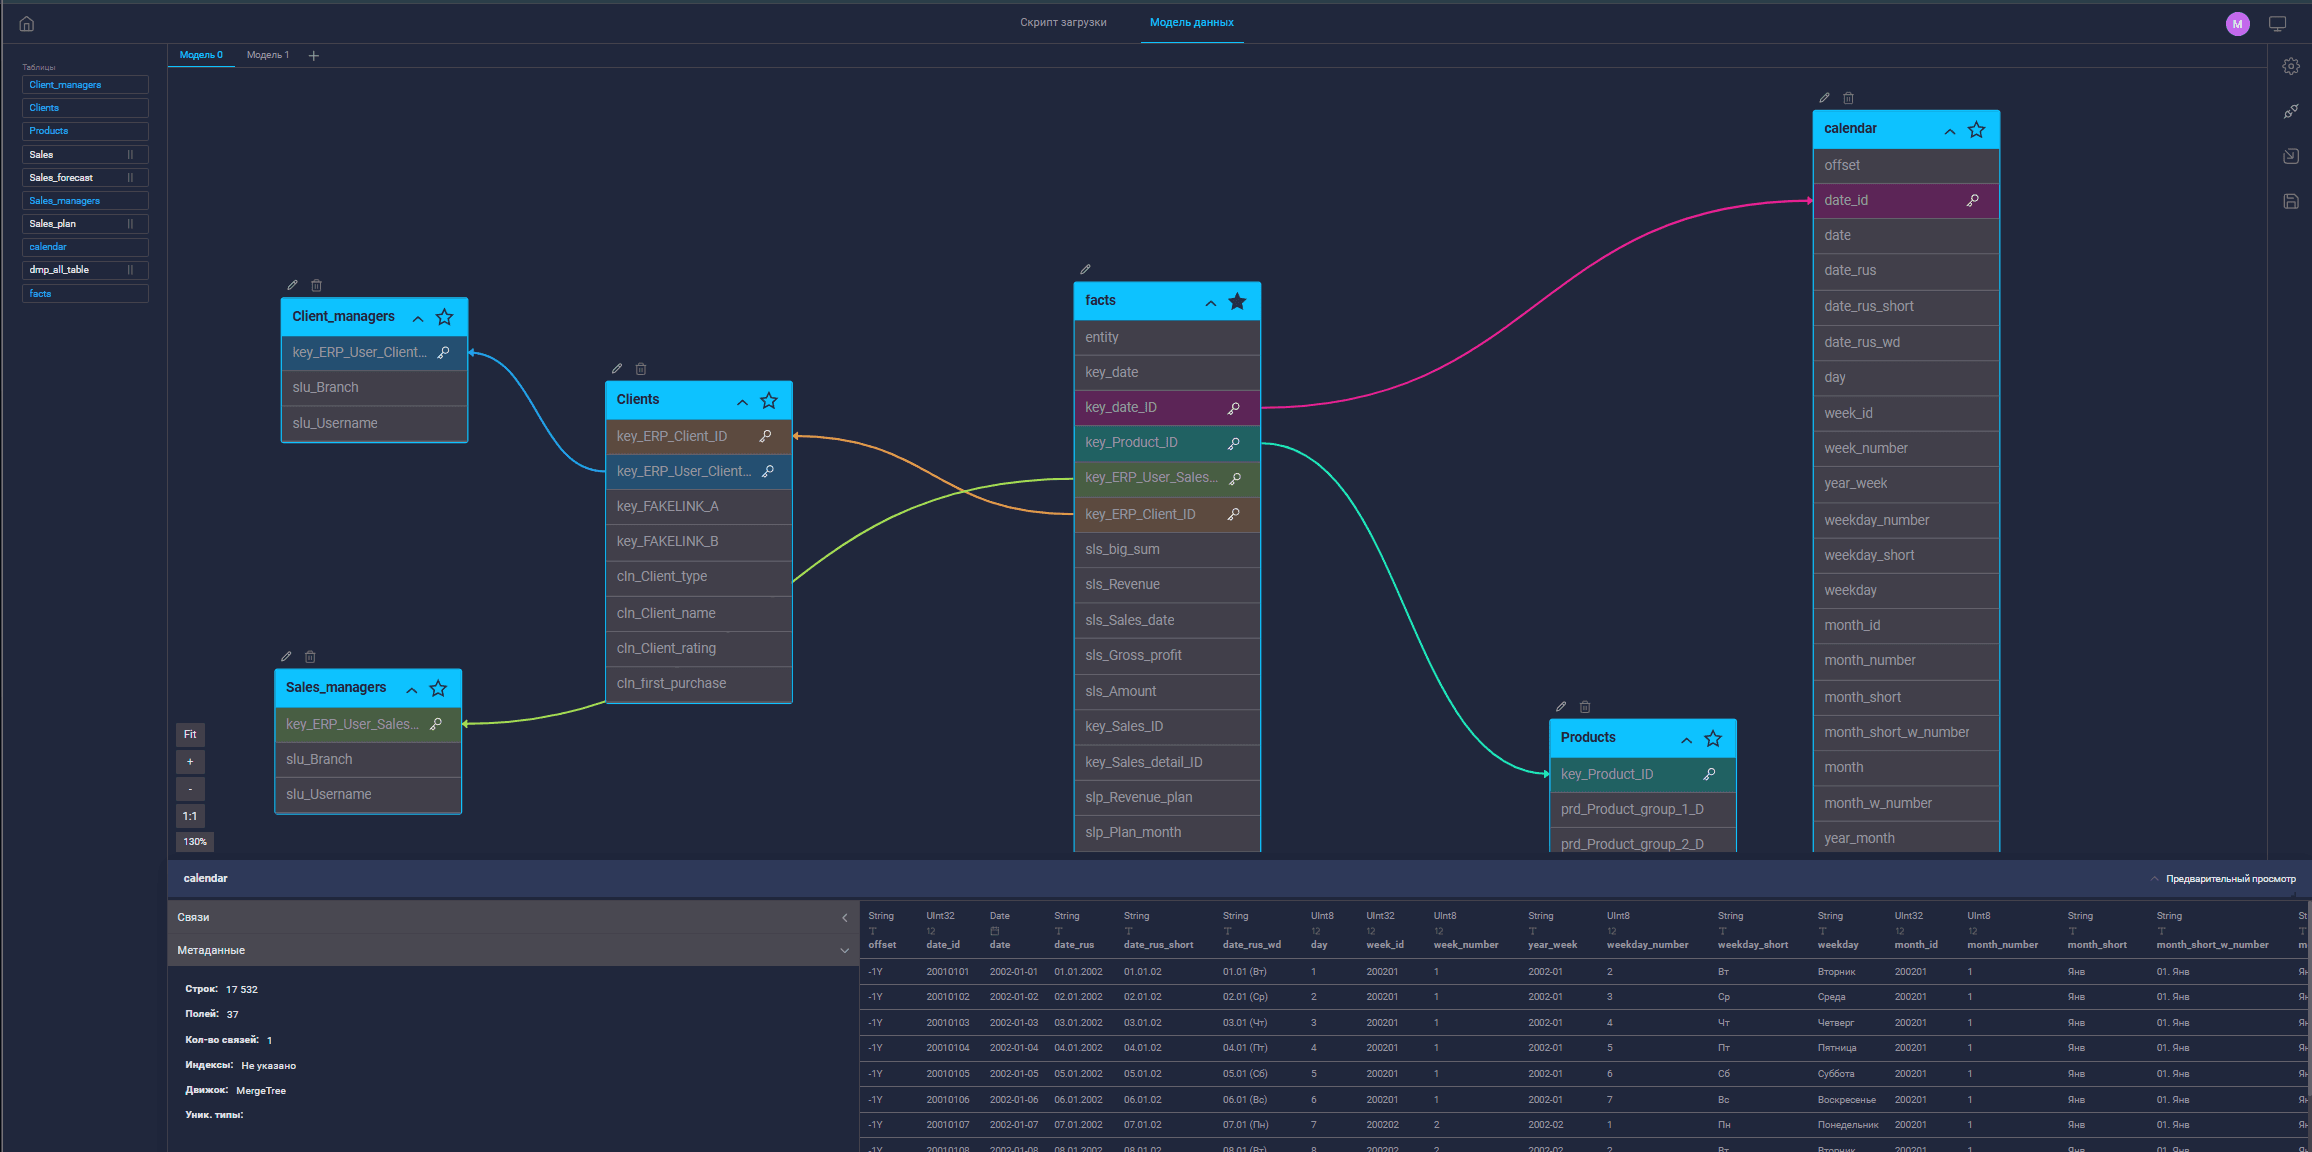Click the Fit zoom button
Viewport: 2312px width, 1152px height.
pos(190,735)
